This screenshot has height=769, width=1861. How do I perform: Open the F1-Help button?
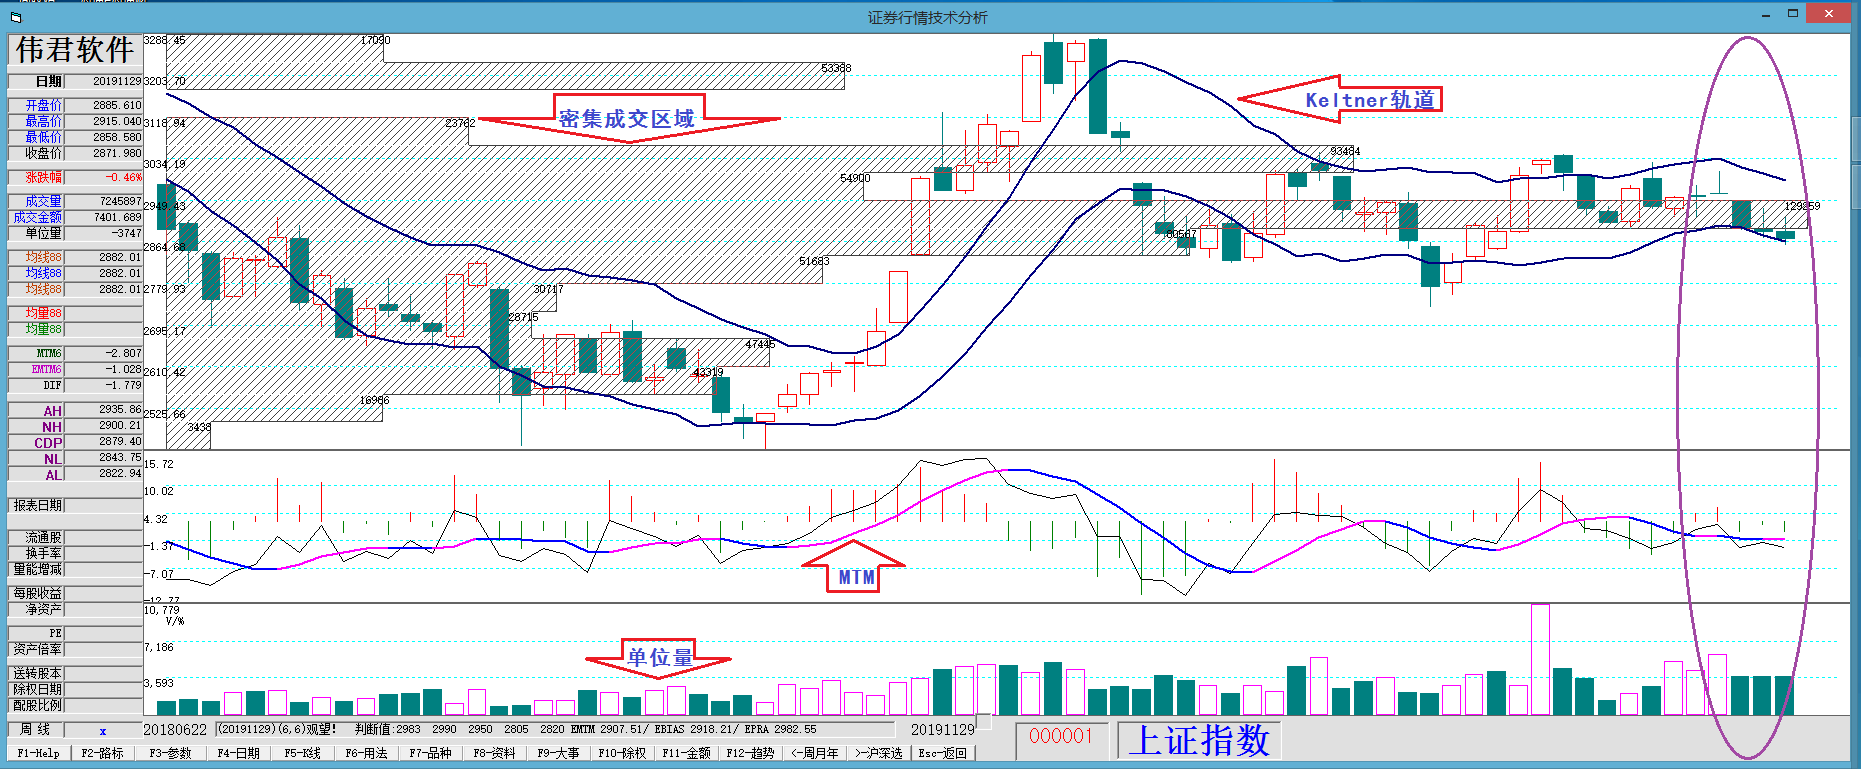click(x=38, y=753)
